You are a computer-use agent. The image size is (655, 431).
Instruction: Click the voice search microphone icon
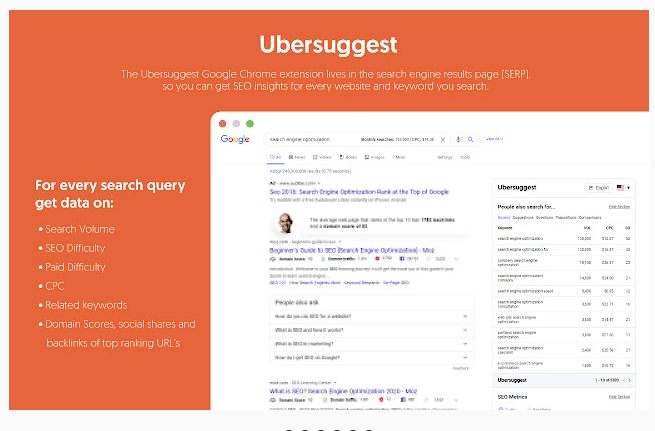(x=458, y=139)
